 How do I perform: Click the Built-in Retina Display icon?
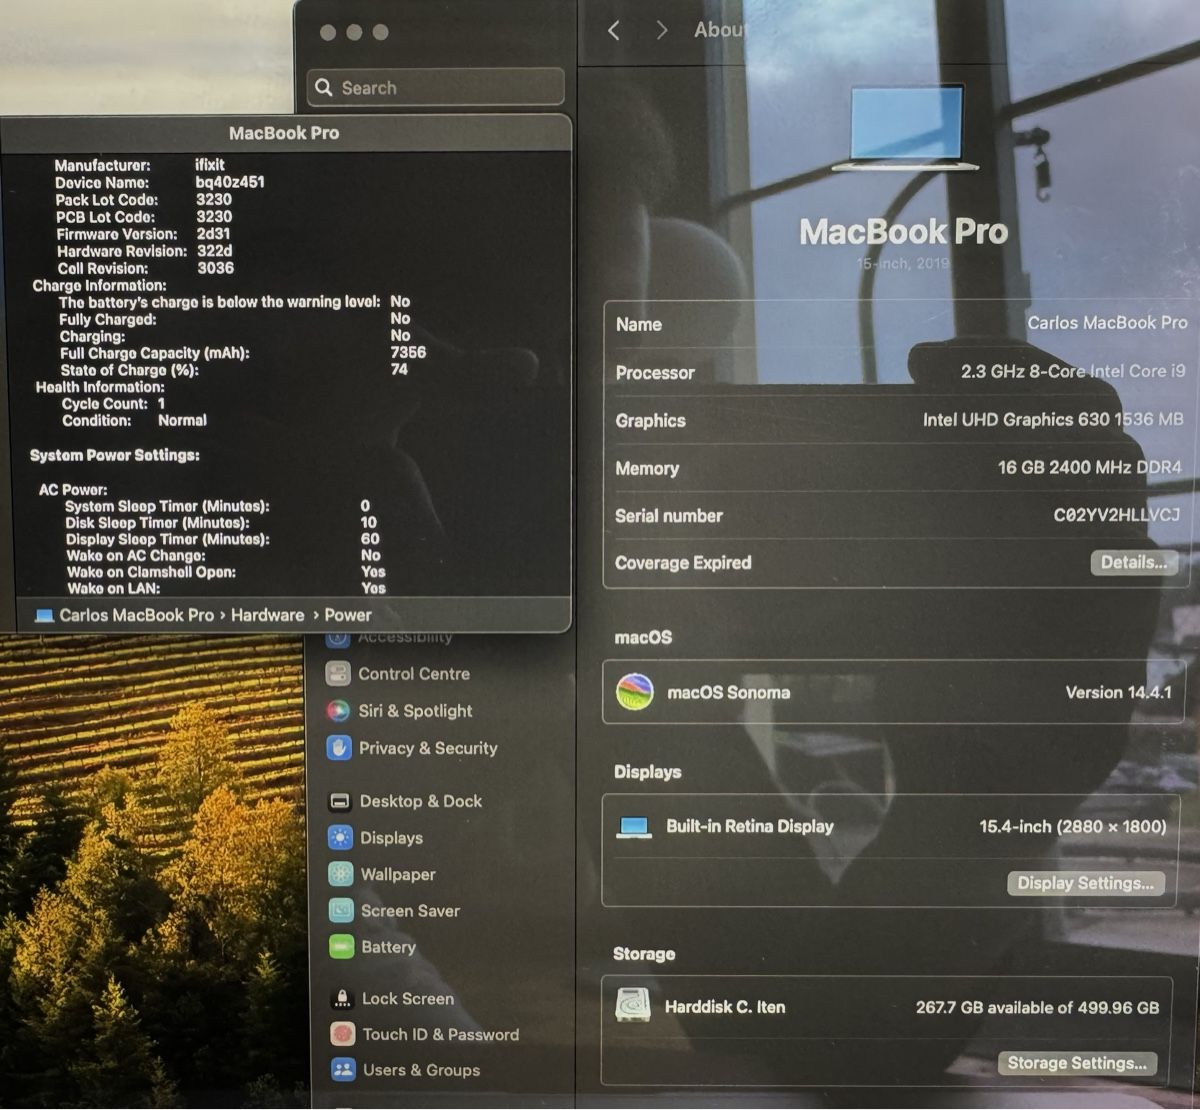tap(634, 827)
